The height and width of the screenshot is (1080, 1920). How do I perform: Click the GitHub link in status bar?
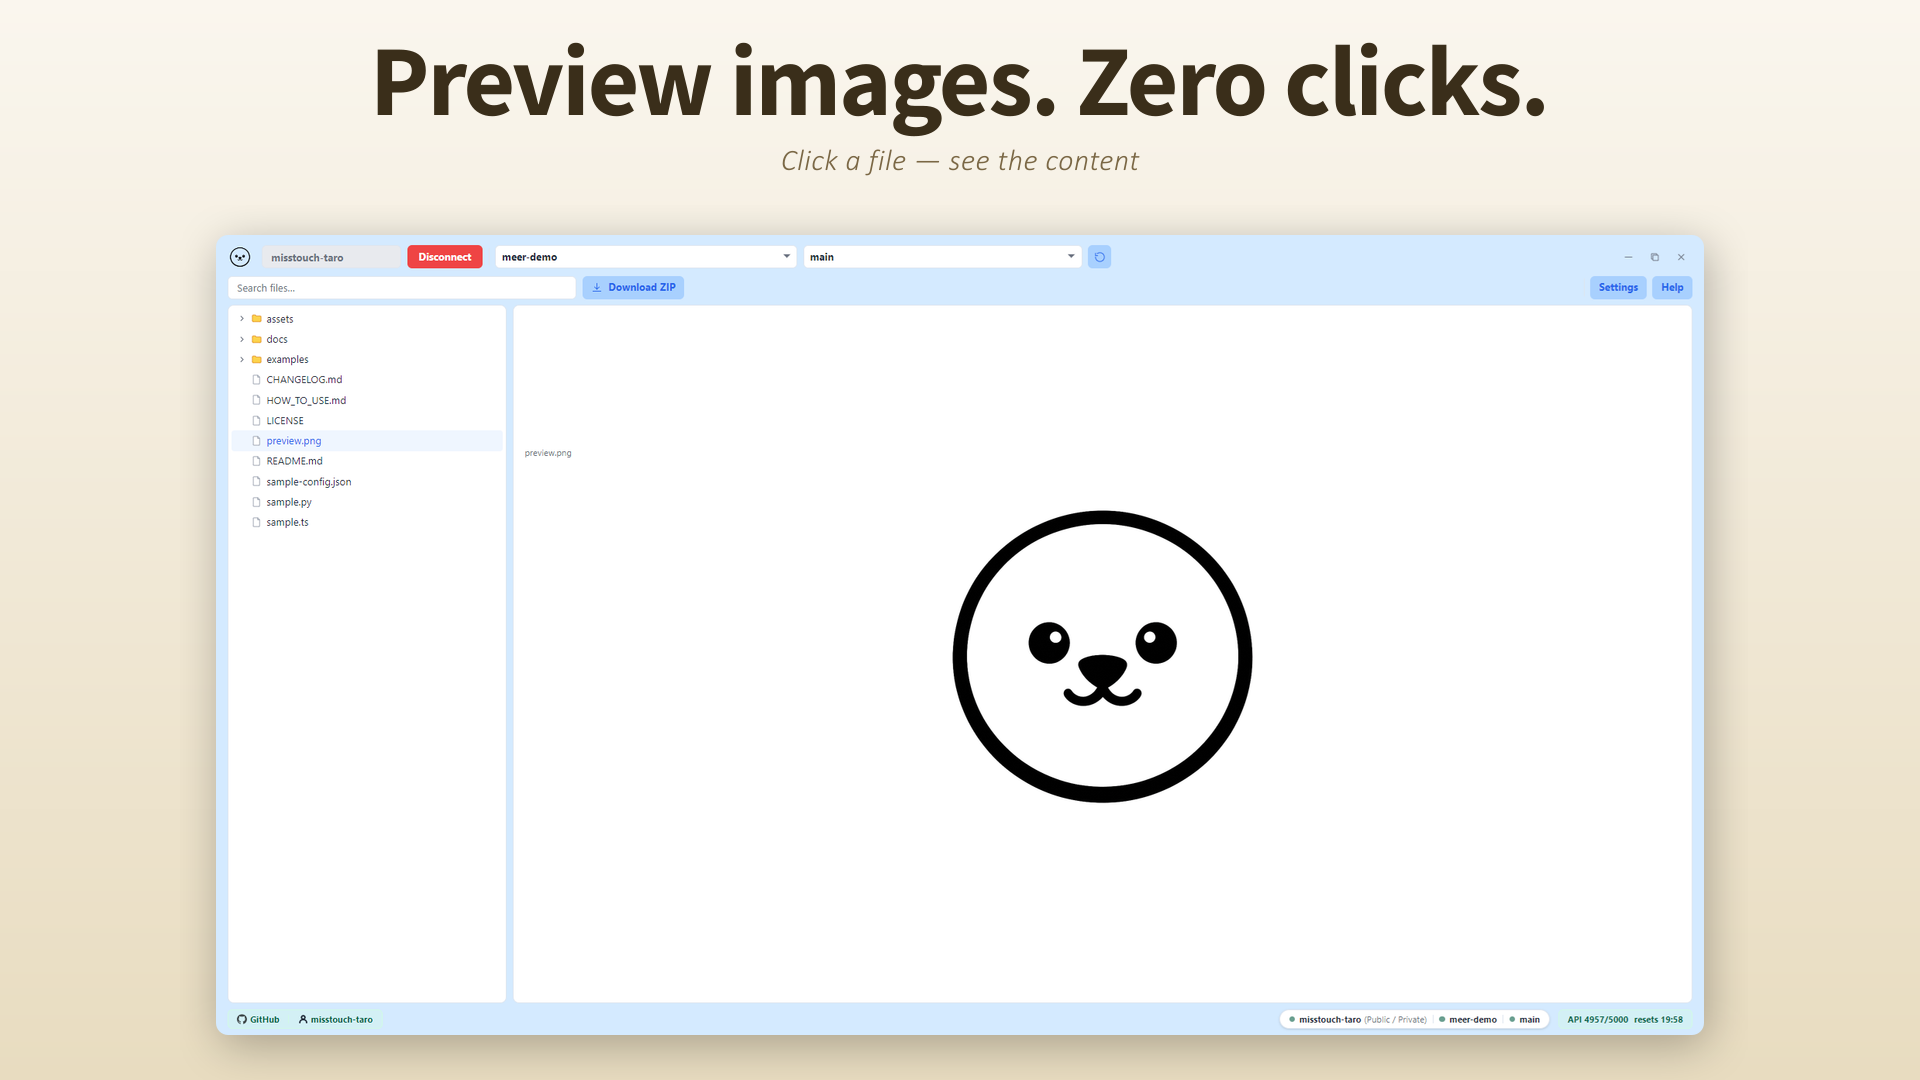[258, 1020]
